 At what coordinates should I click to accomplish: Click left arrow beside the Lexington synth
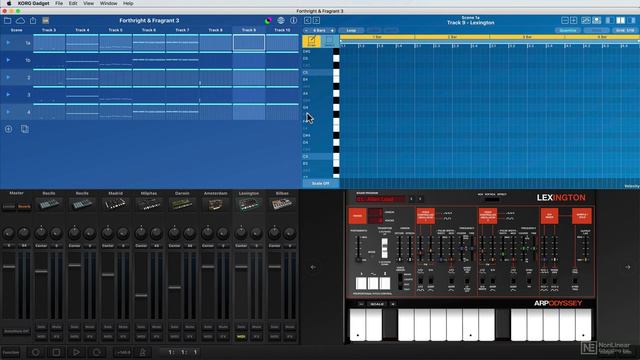pyautogui.click(x=313, y=267)
